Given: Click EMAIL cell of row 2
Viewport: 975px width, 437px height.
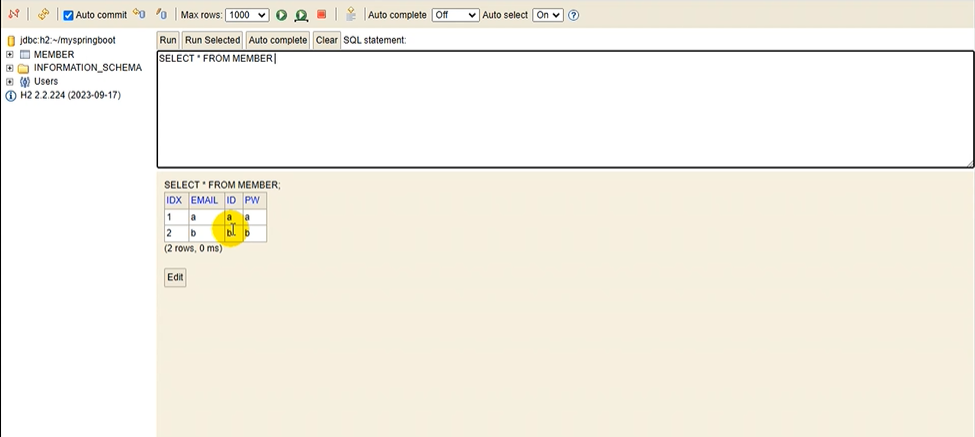Looking at the screenshot, I should [x=206, y=234].
